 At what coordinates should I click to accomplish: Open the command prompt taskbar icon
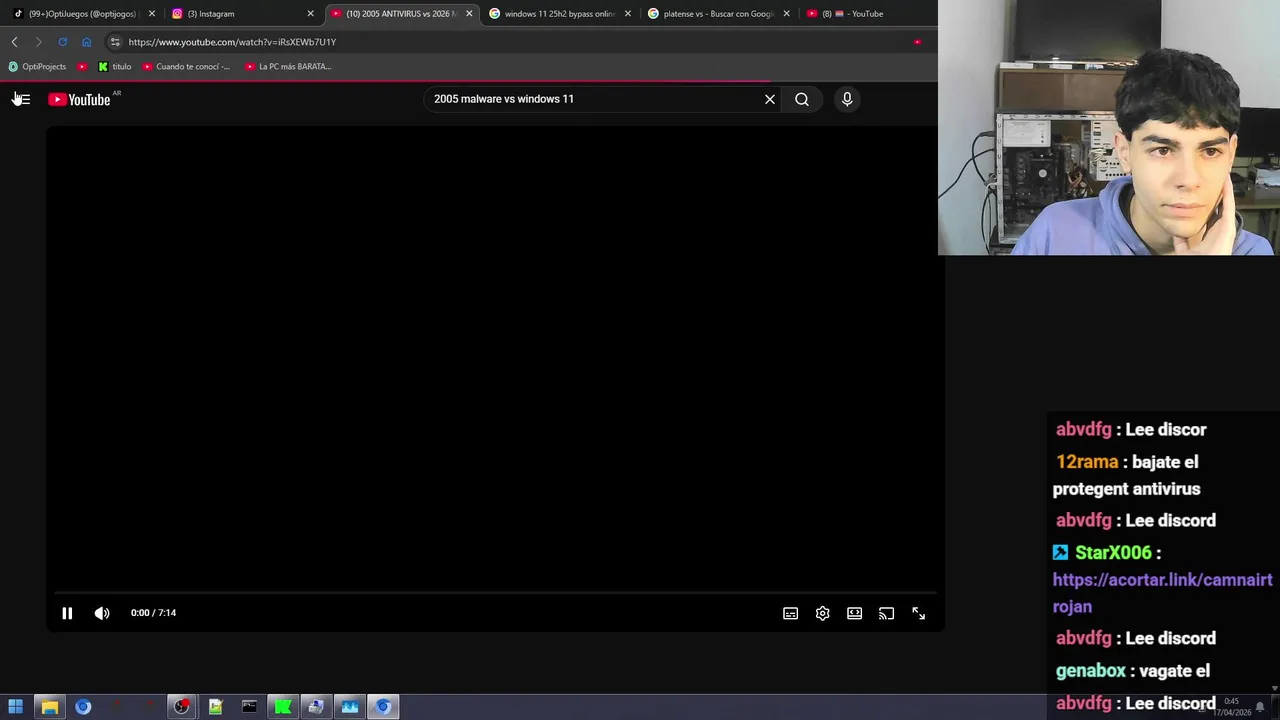249,707
